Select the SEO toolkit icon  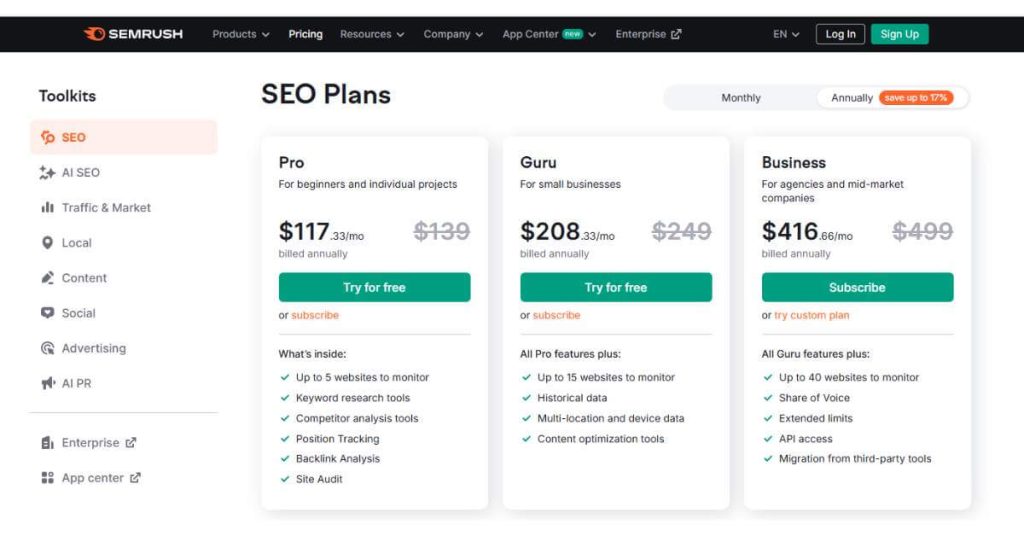tap(47, 138)
